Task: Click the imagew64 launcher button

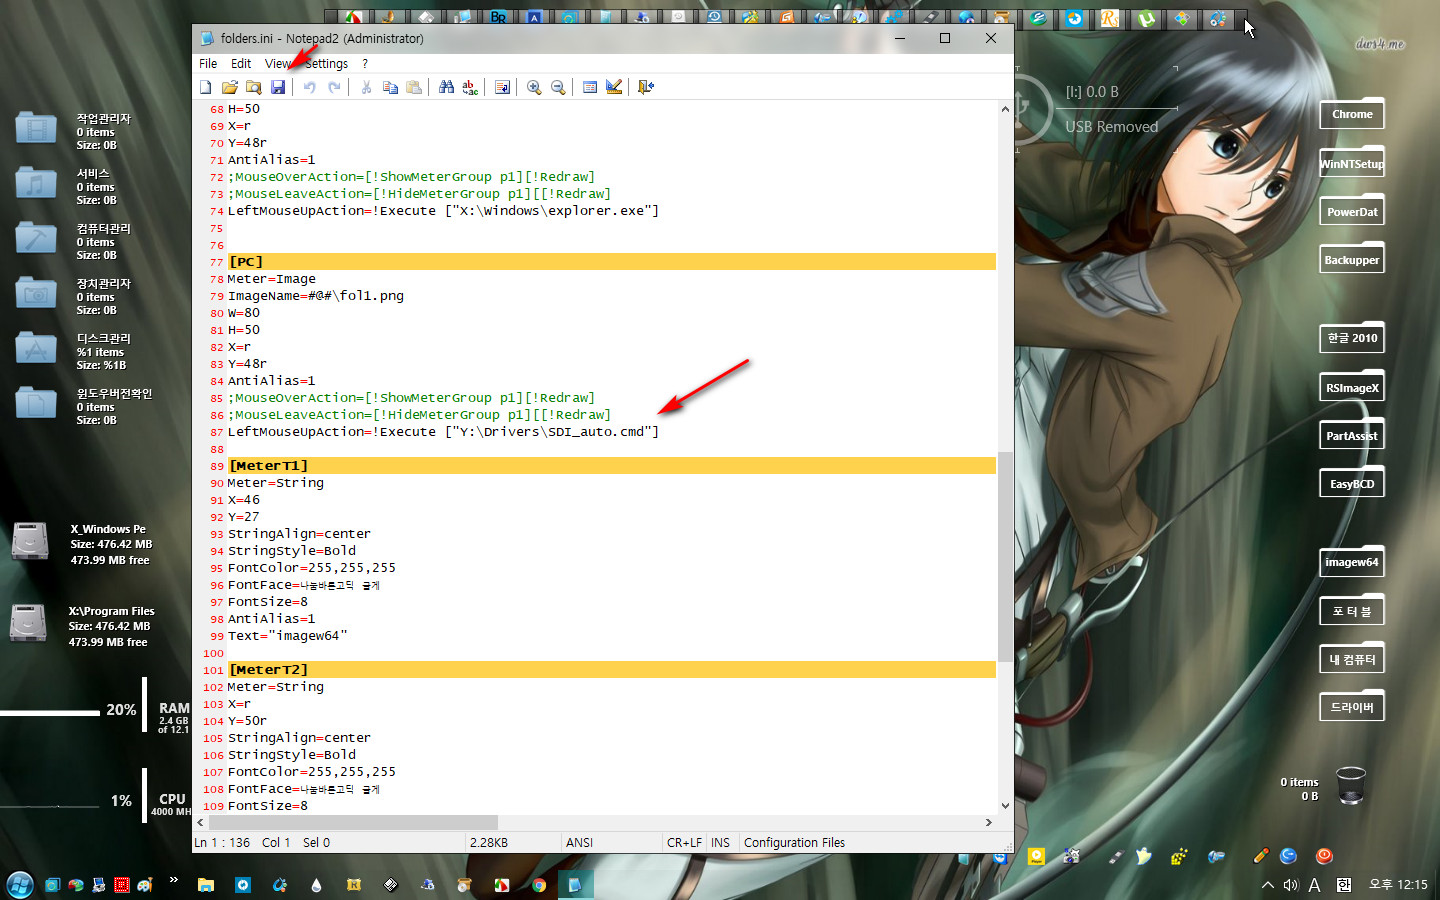Action: [1352, 562]
